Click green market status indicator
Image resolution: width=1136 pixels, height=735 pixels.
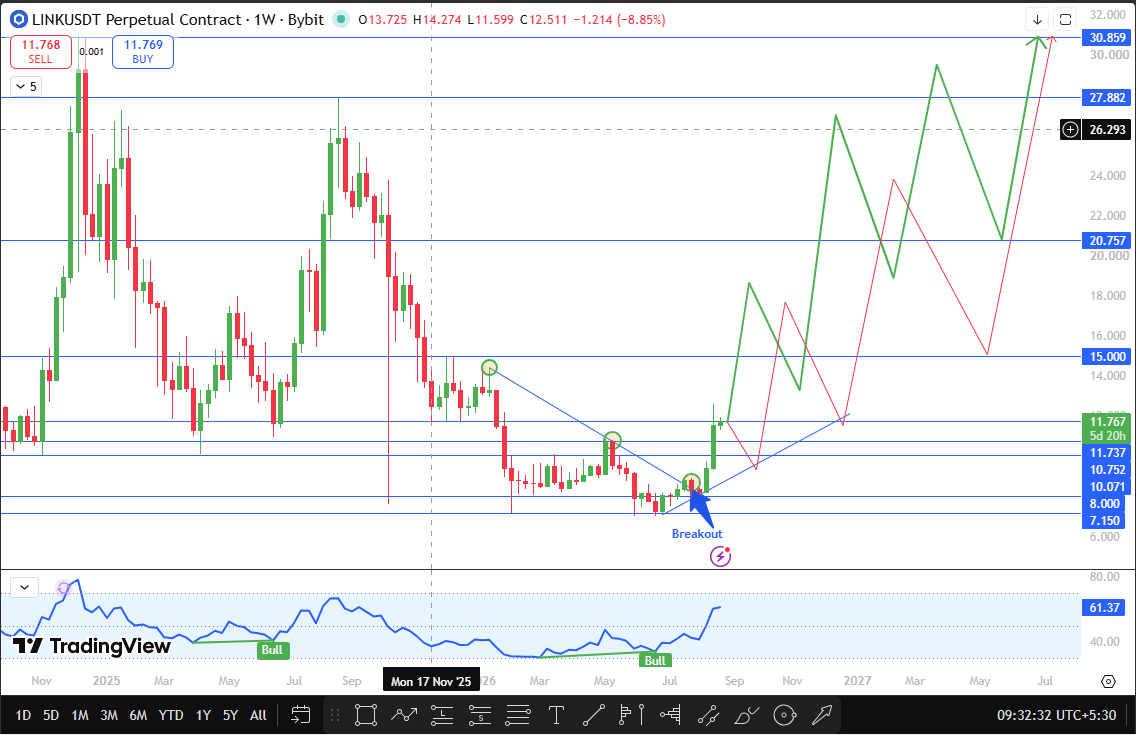[341, 20]
